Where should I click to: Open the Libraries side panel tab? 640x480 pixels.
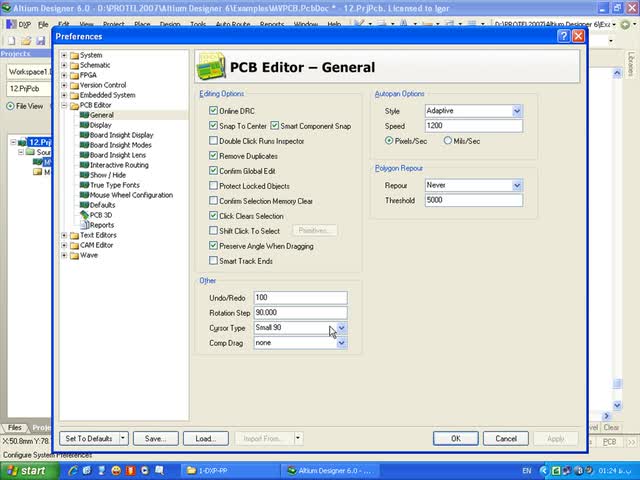pos(631,64)
